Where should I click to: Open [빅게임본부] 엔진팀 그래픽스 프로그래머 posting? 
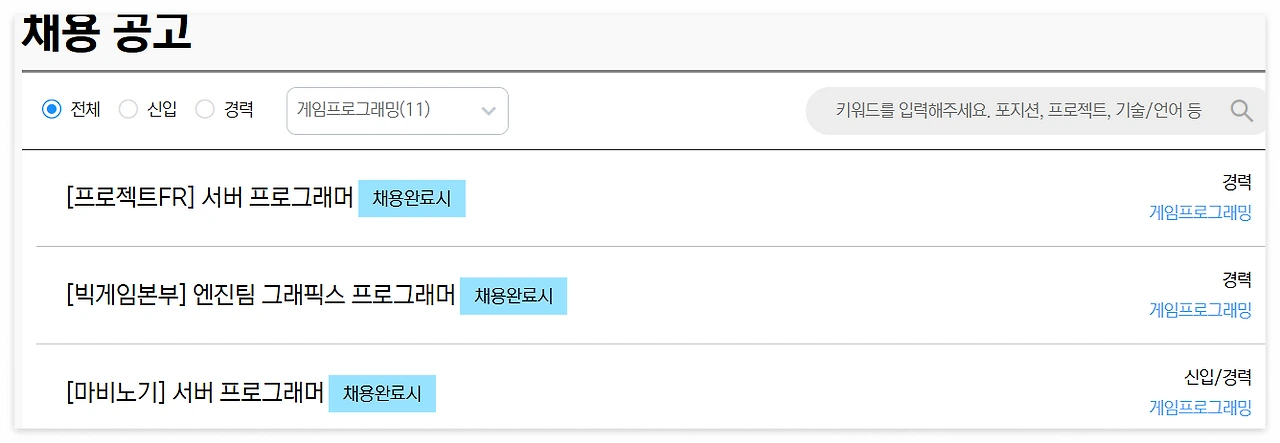[260, 295]
